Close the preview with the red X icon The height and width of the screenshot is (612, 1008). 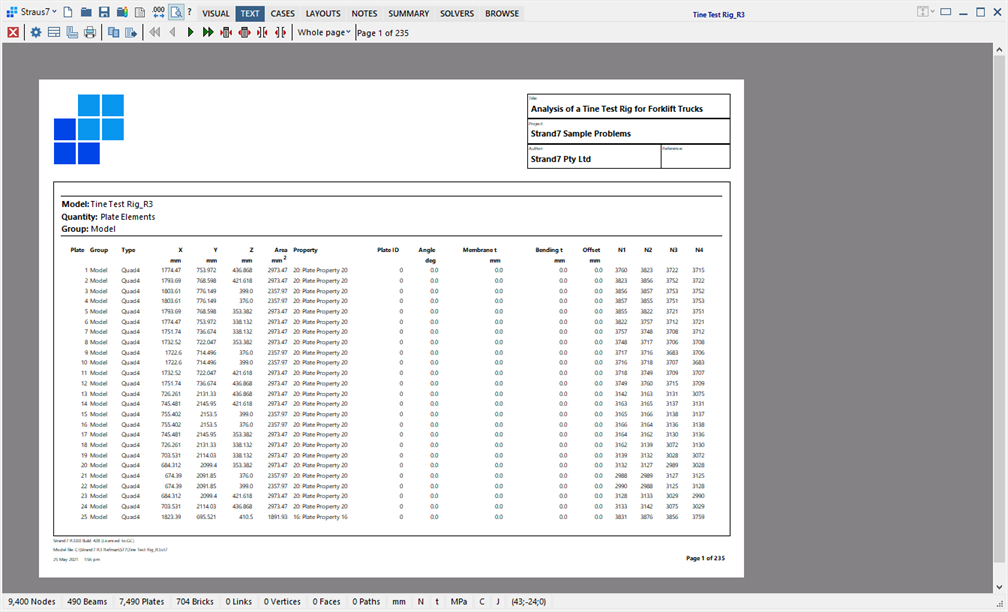point(13,32)
